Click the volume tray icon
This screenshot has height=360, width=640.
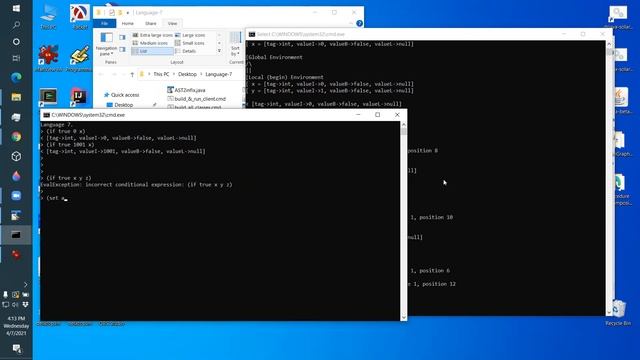[x=16, y=304]
